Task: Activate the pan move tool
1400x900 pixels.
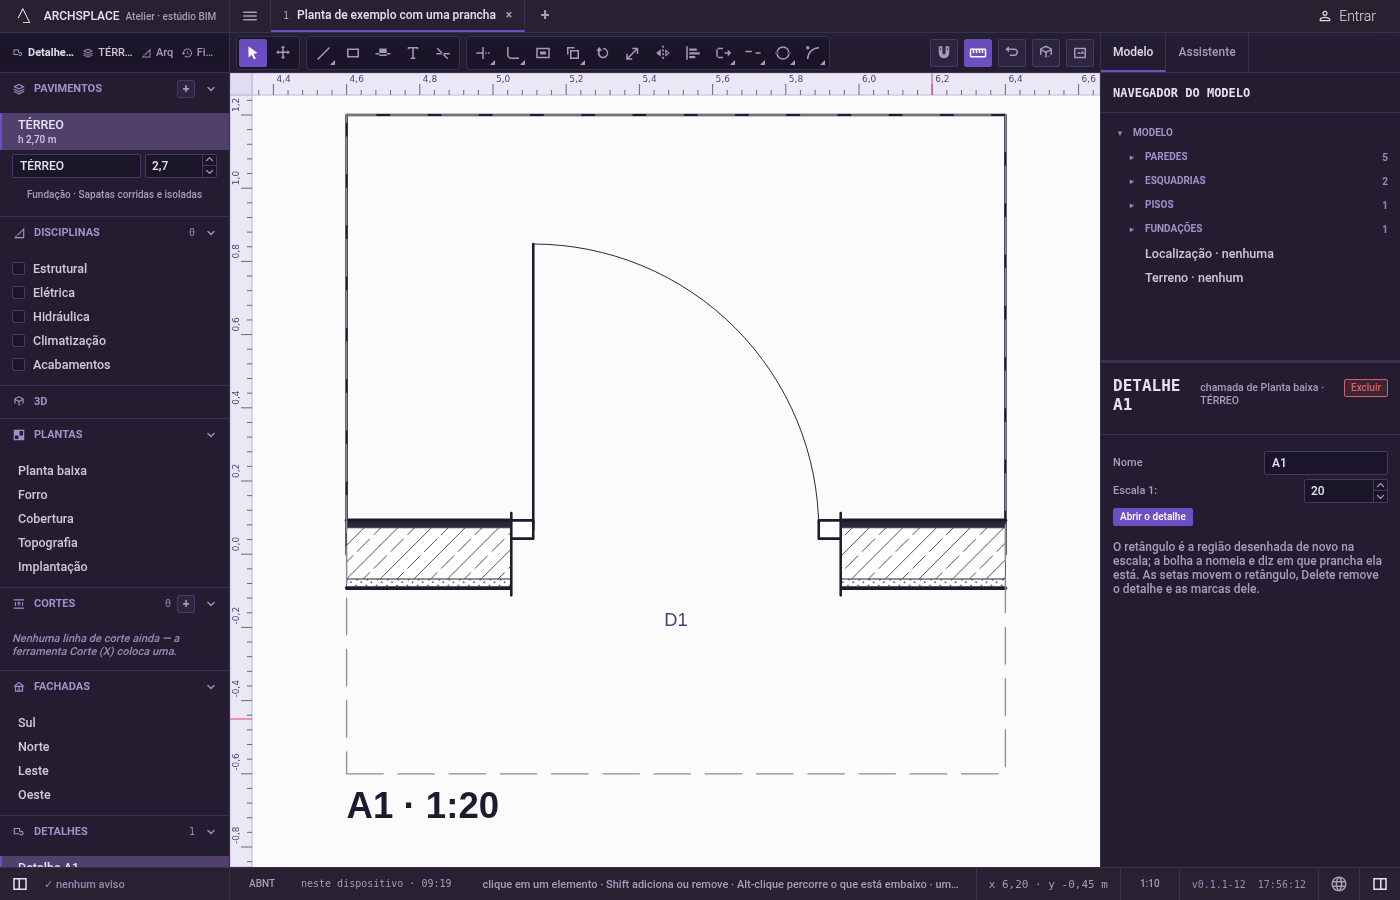Action: (283, 53)
